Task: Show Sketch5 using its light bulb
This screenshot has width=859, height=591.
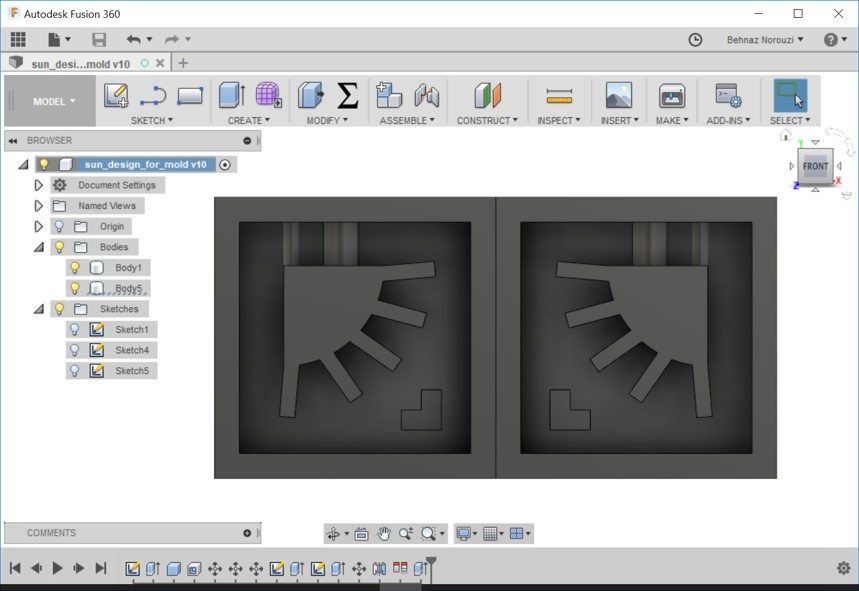Action: pyautogui.click(x=75, y=371)
